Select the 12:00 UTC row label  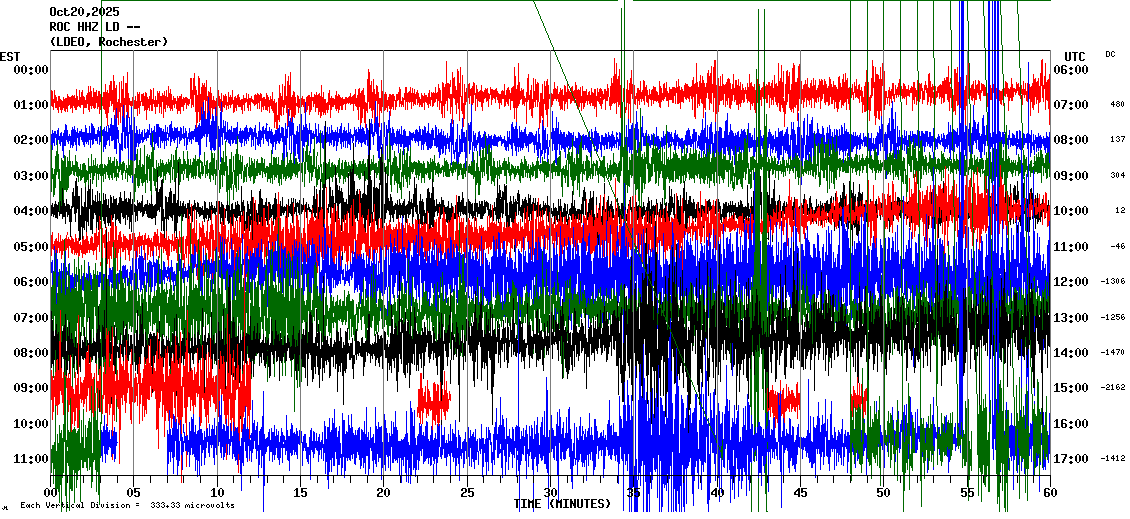click(x=1073, y=282)
